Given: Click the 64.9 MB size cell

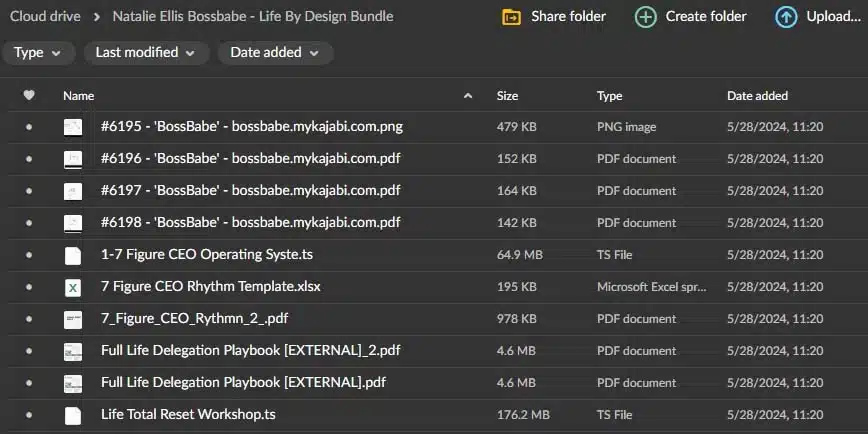Looking at the screenshot, I should pos(519,255).
